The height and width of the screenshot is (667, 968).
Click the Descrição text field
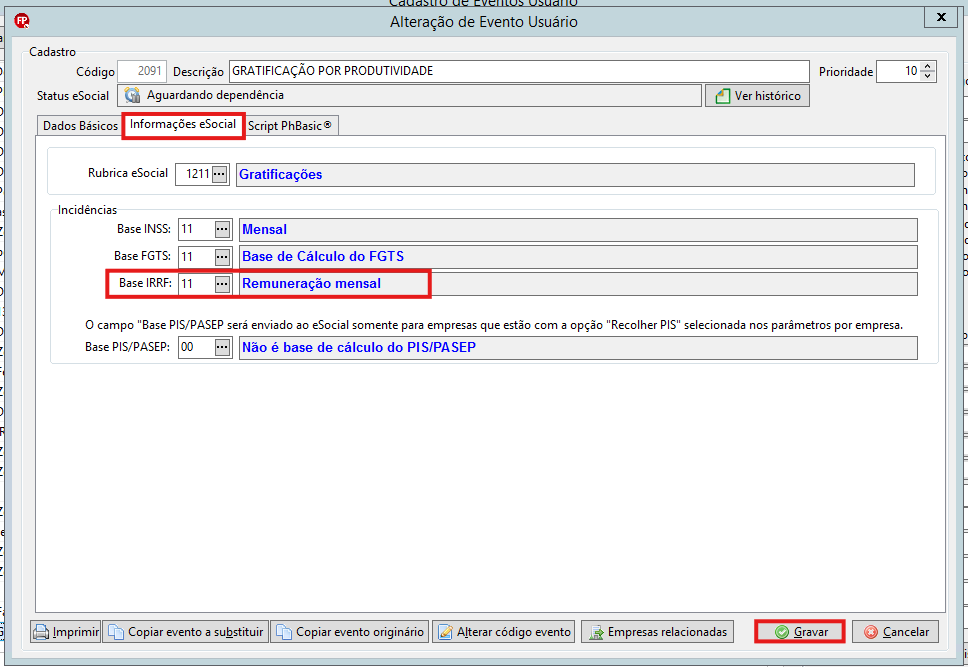click(x=519, y=71)
